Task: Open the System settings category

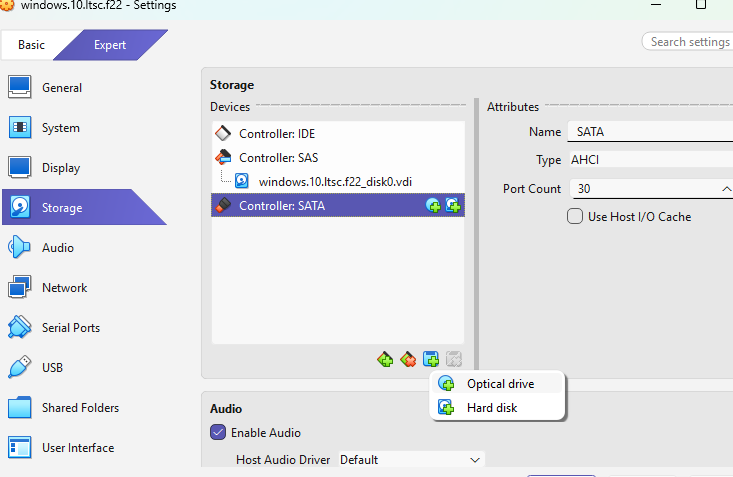Action: click(60, 128)
